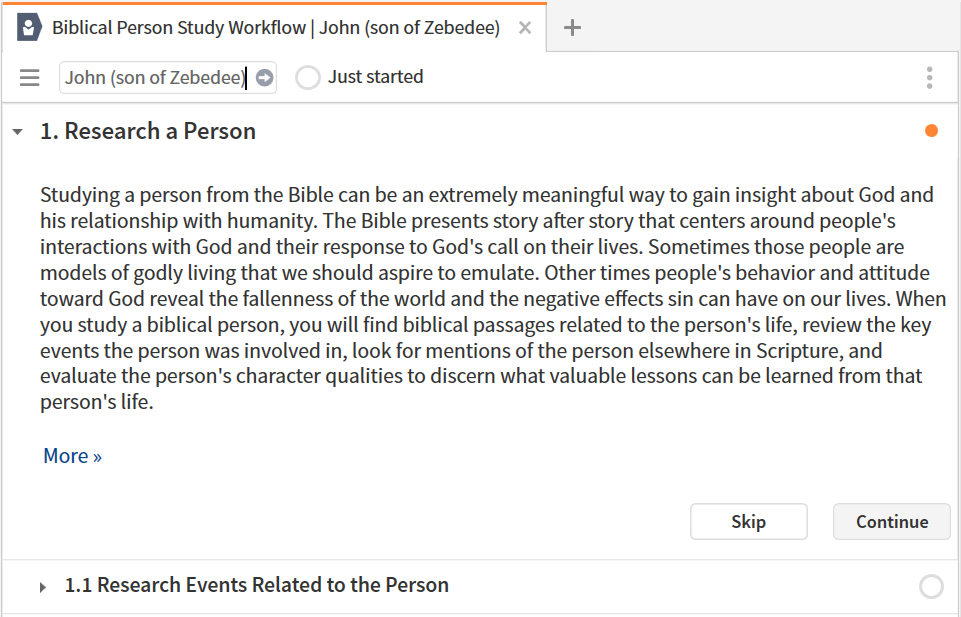This screenshot has height=617, width=961.
Task: Click the Skip button
Action: click(748, 521)
